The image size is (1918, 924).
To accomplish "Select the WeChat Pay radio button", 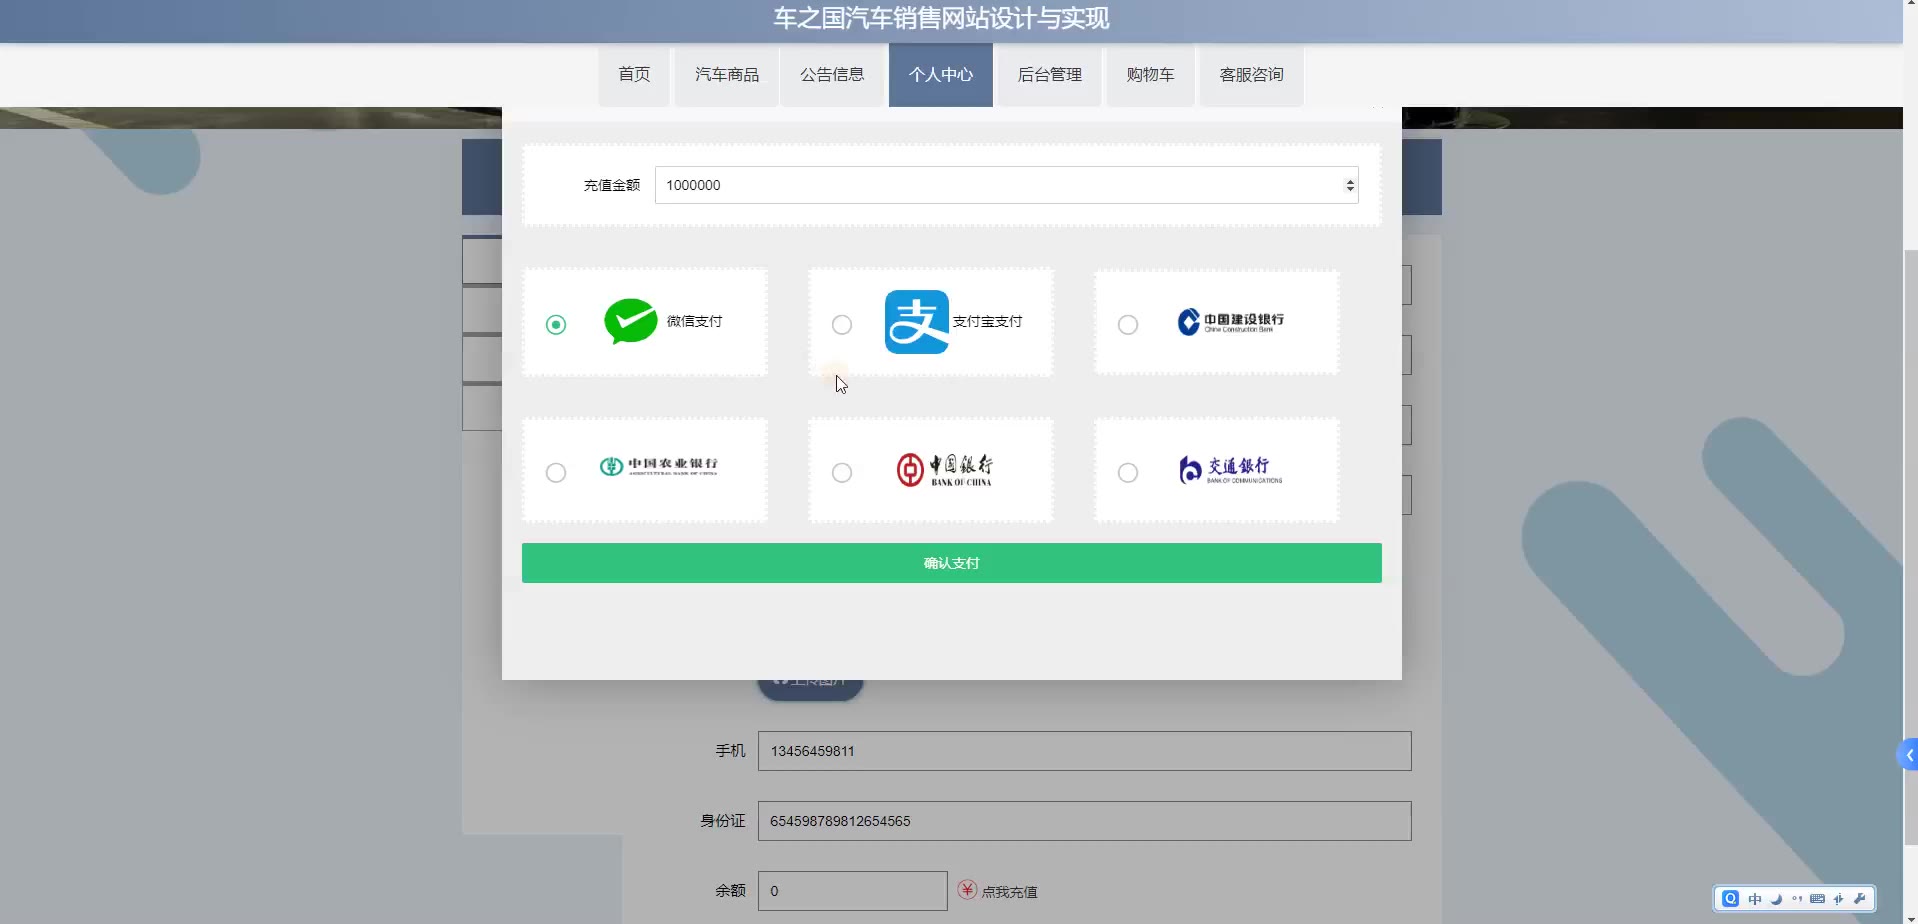I will click(556, 324).
